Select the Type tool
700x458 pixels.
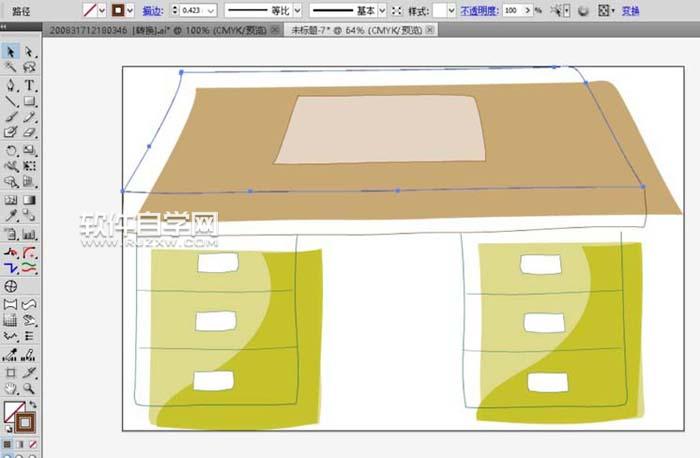pyautogui.click(x=29, y=85)
